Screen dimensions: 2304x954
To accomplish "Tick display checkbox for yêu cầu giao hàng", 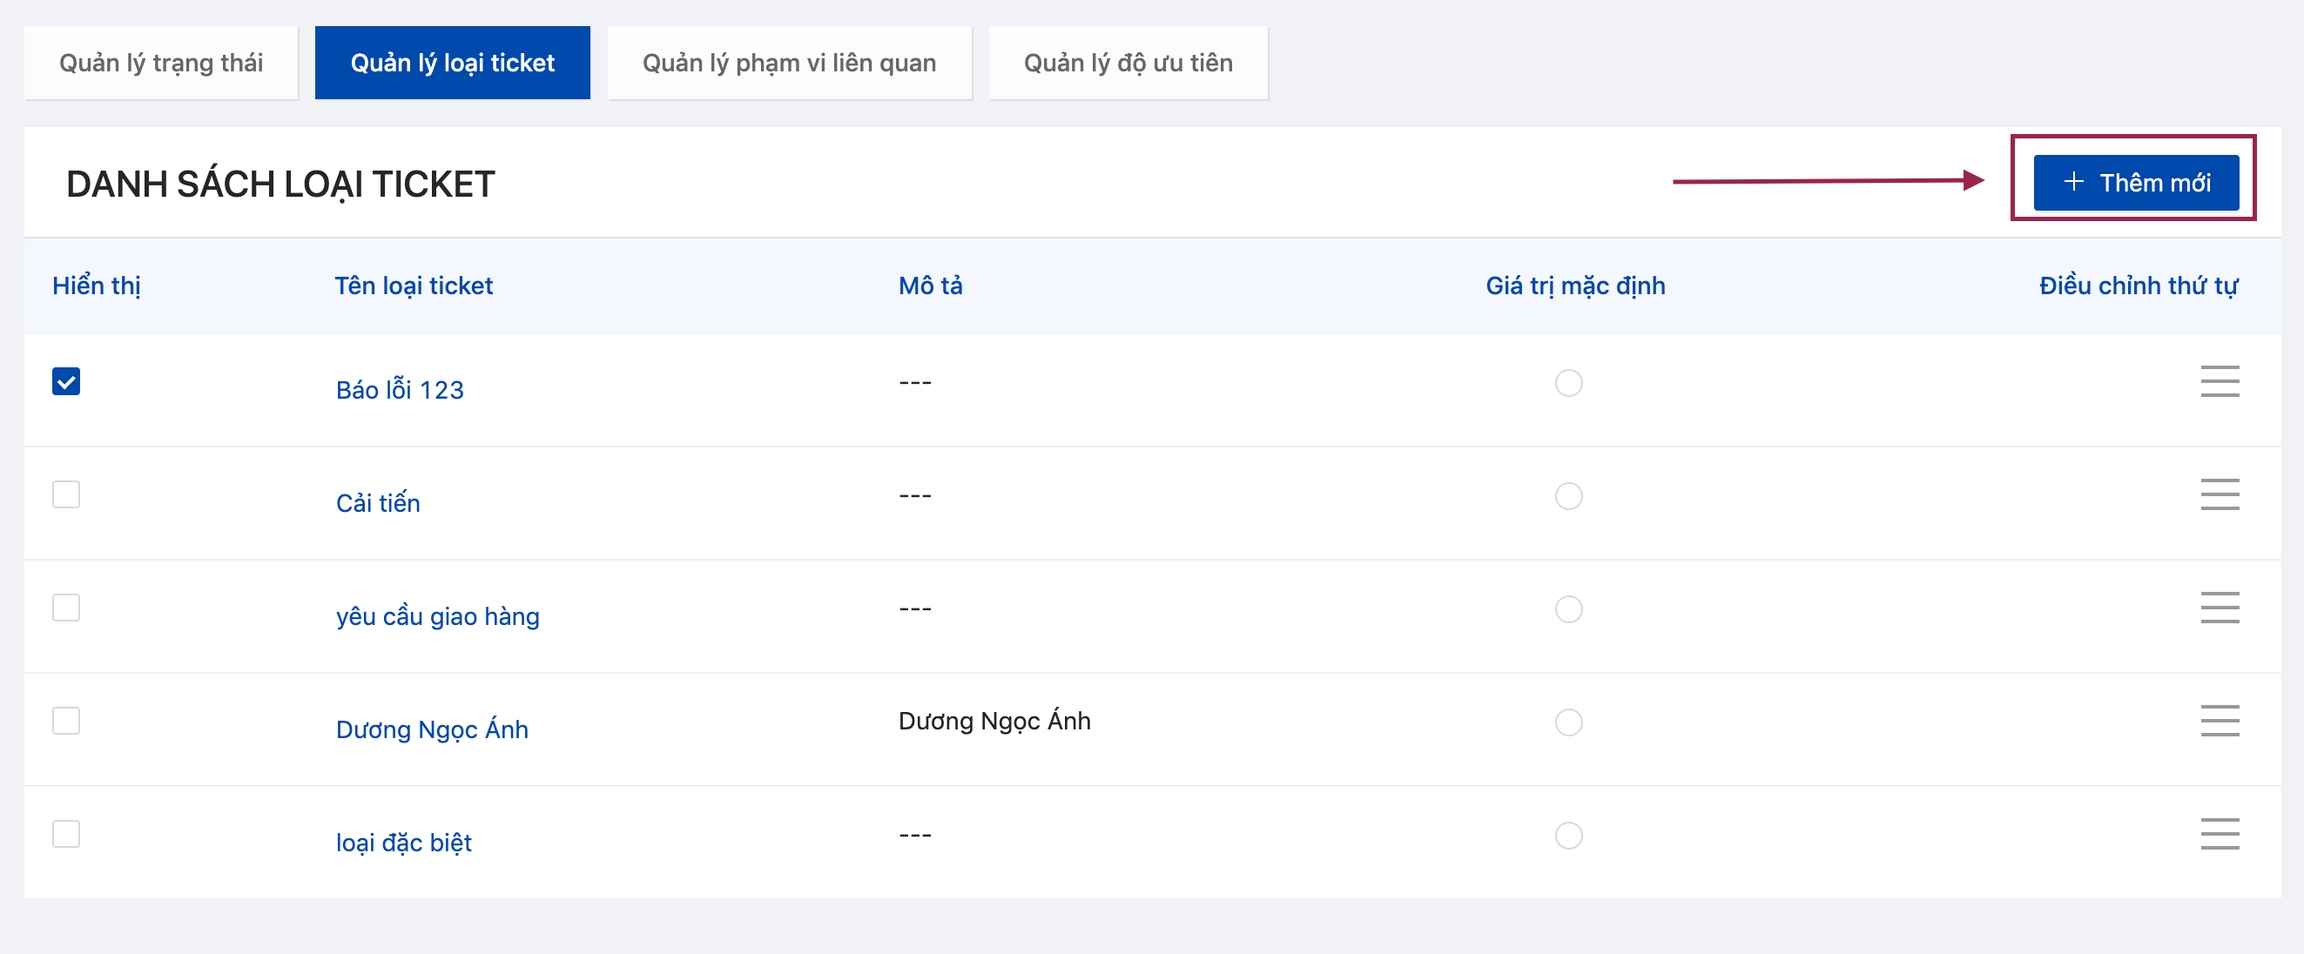I will point(66,608).
